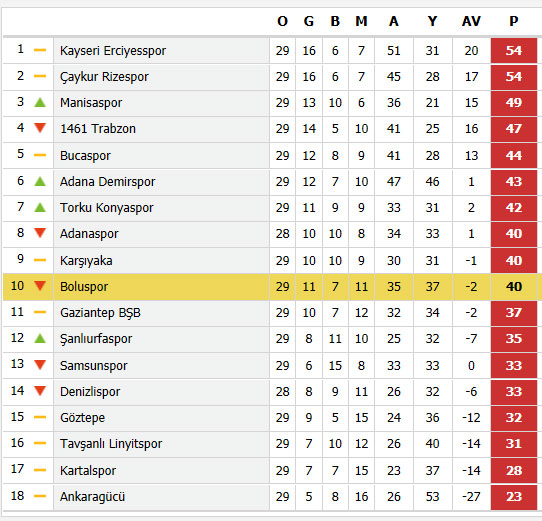
Task: Click the Gaziantep BŞB team name
Action: [100, 313]
